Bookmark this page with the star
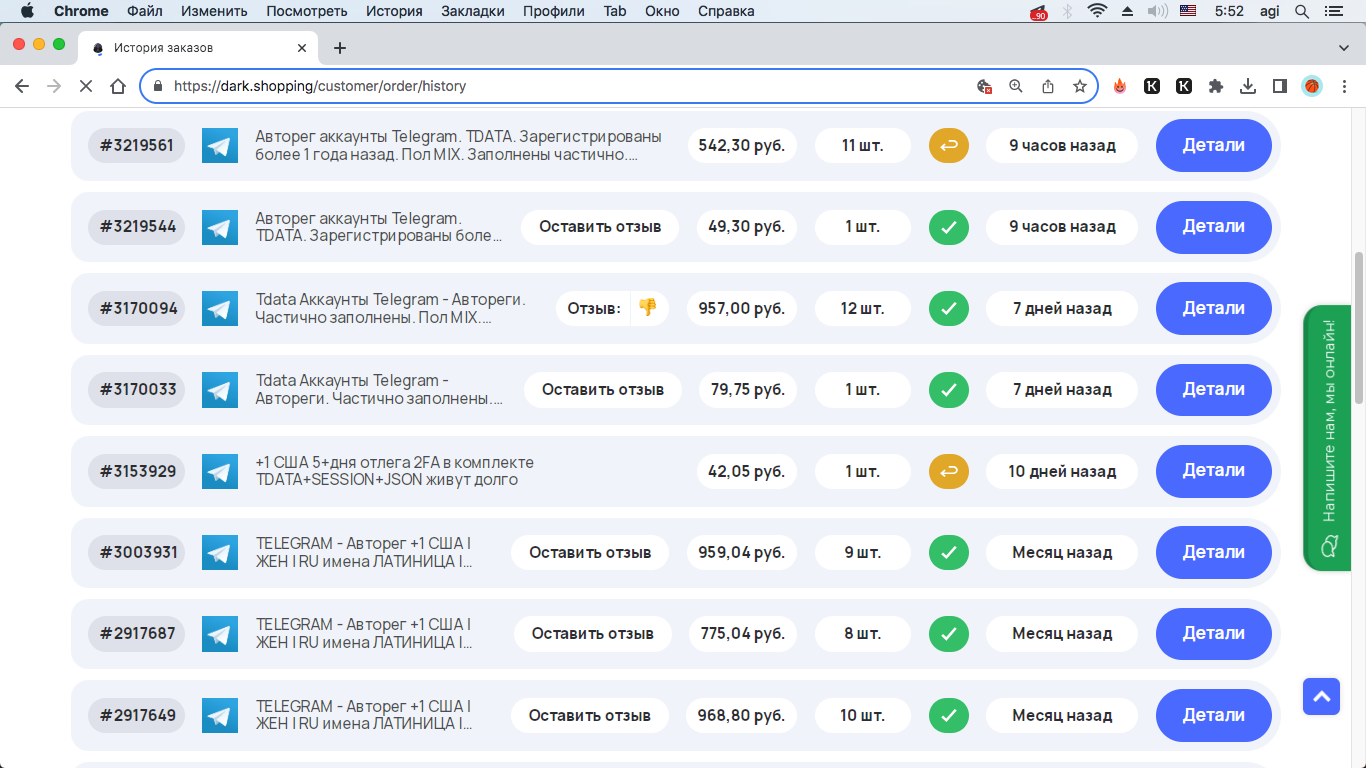Image resolution: width=1366 pixels, height=768 pixels. pyautogui.click(x=1080, y=86)
